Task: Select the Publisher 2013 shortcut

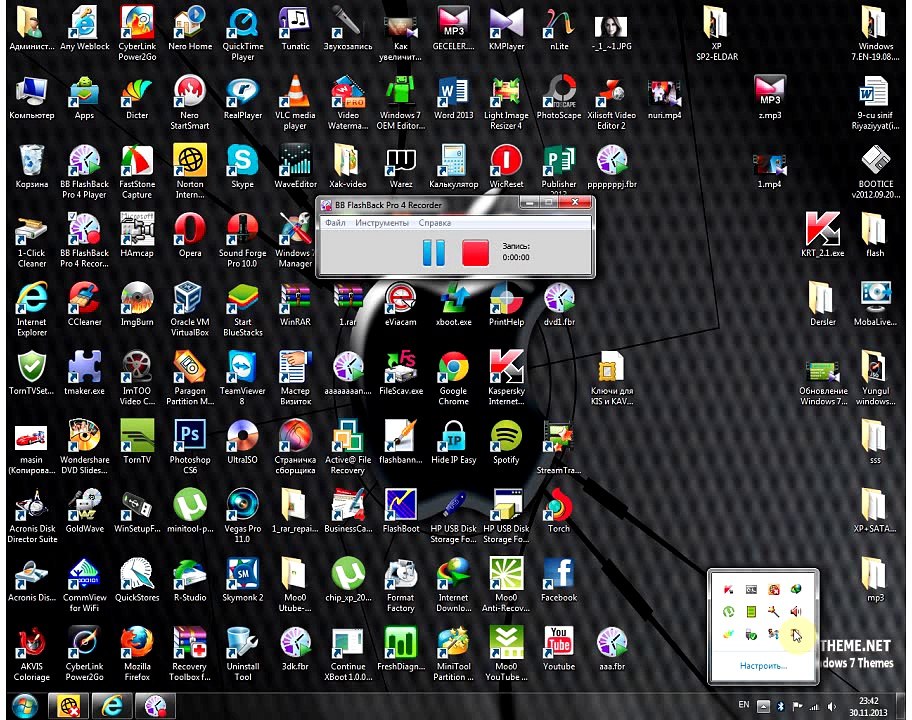Action: (x=558, y=172)
